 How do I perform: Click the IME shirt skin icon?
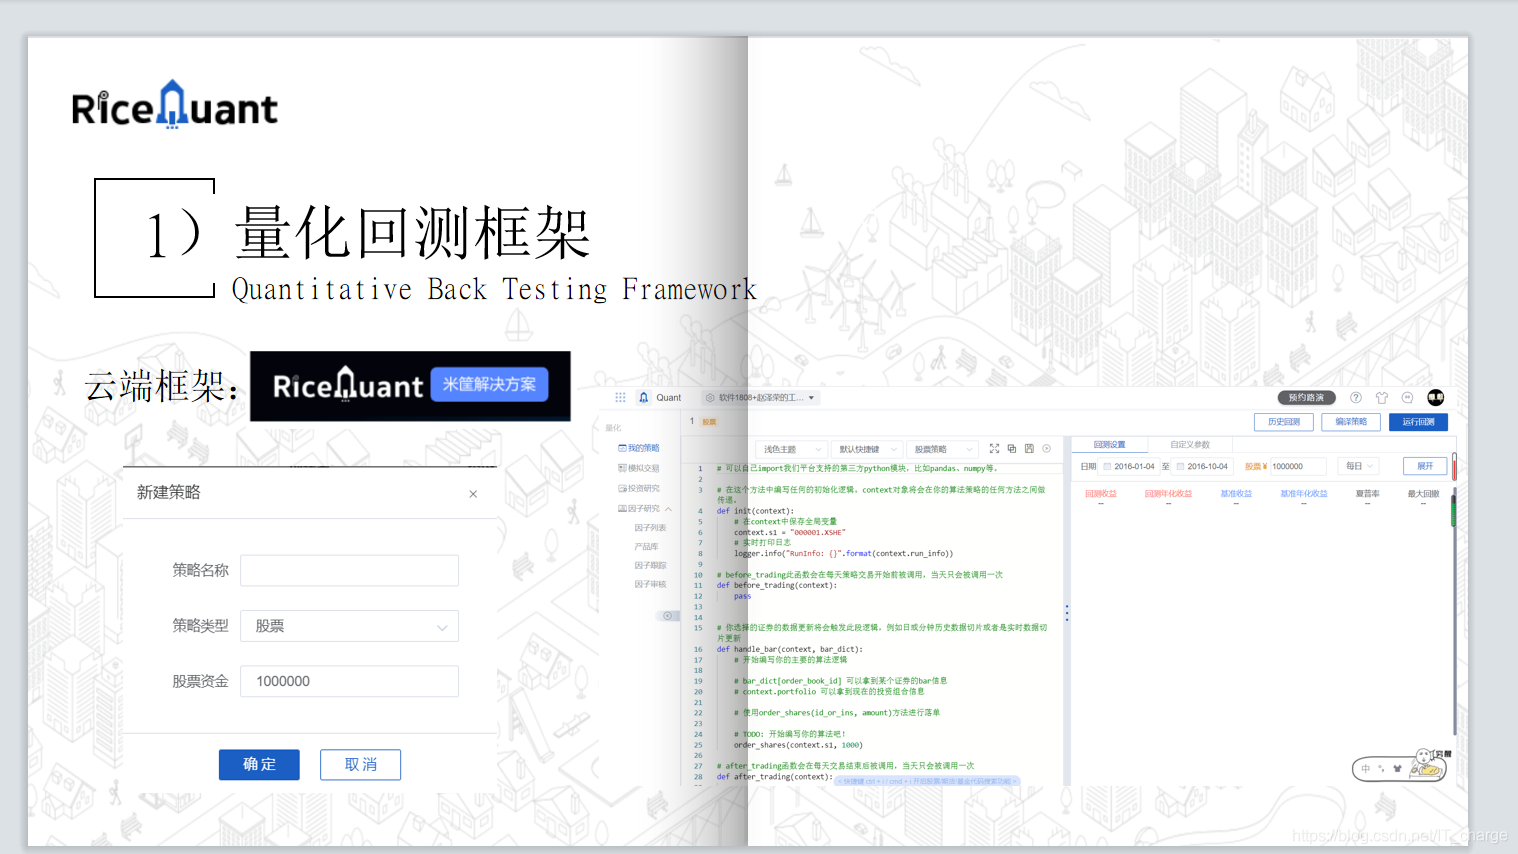click(x=1397, y=769)
